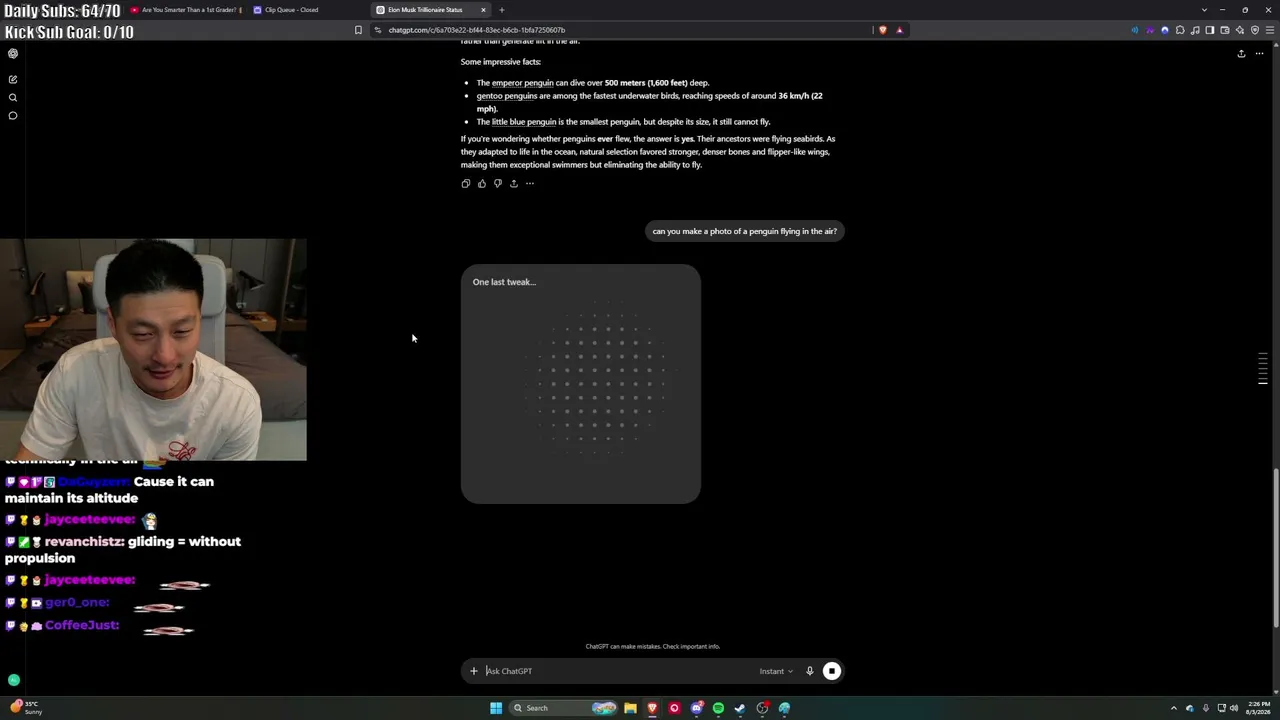Give a thumbs down to the response
The height and width of the screenshot is (720, 1280).
point(498,184)
